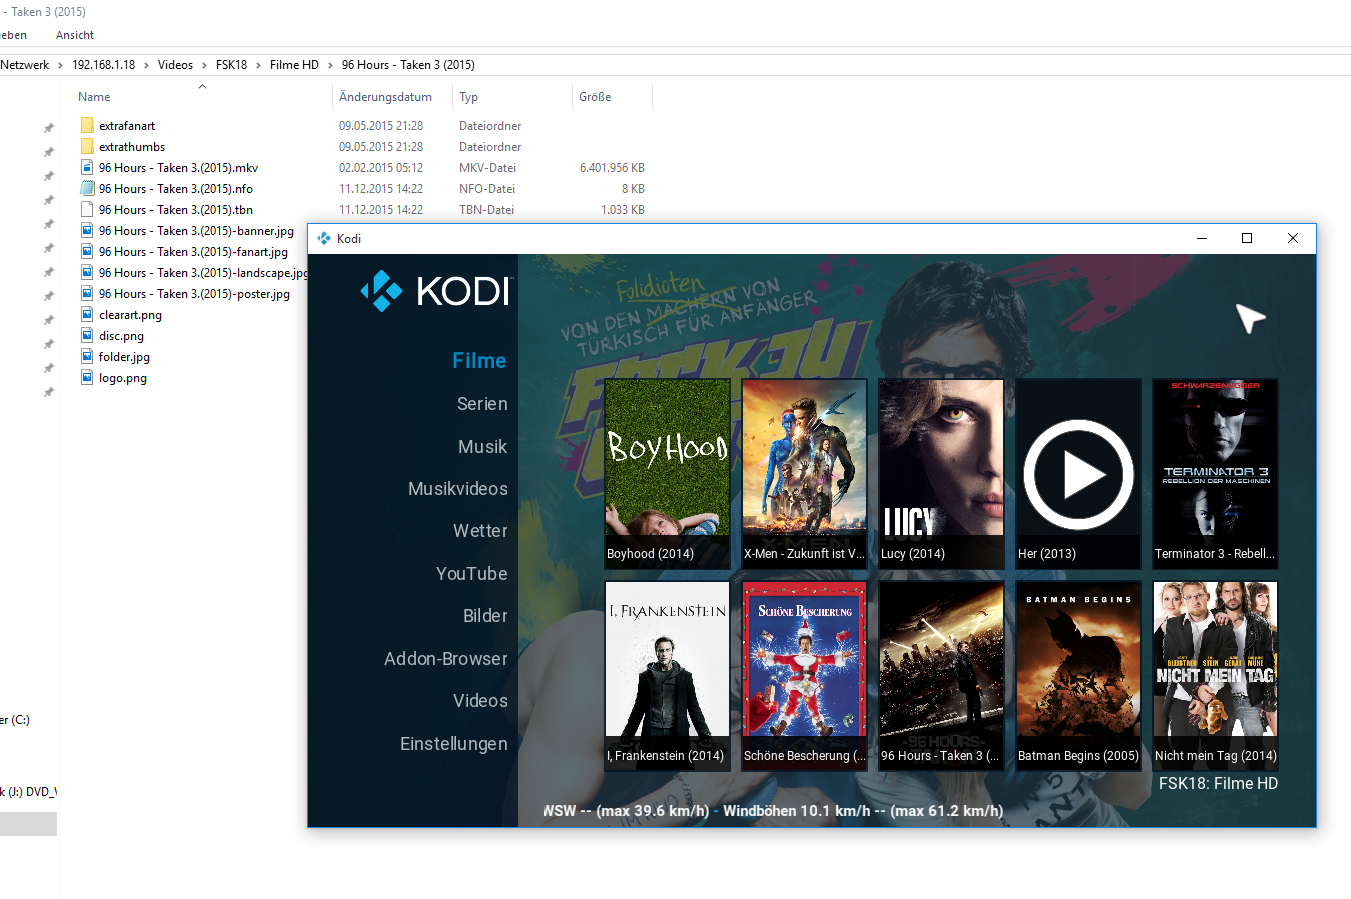
Task: Select the poster.jpg image file icon
Action: [x=87, y=294]
